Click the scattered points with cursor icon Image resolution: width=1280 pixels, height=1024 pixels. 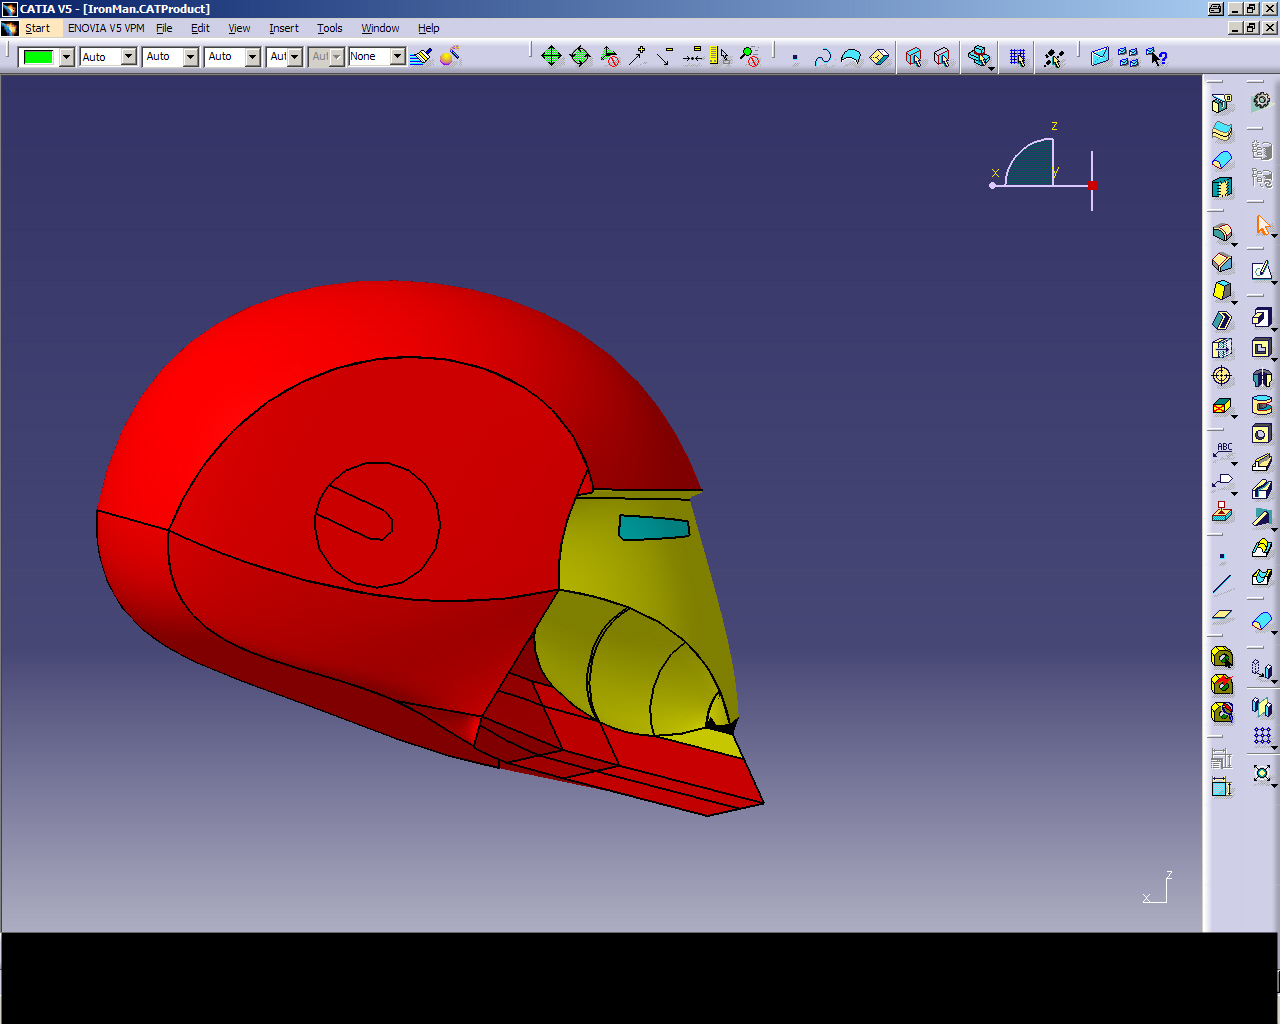point(1054,57)
